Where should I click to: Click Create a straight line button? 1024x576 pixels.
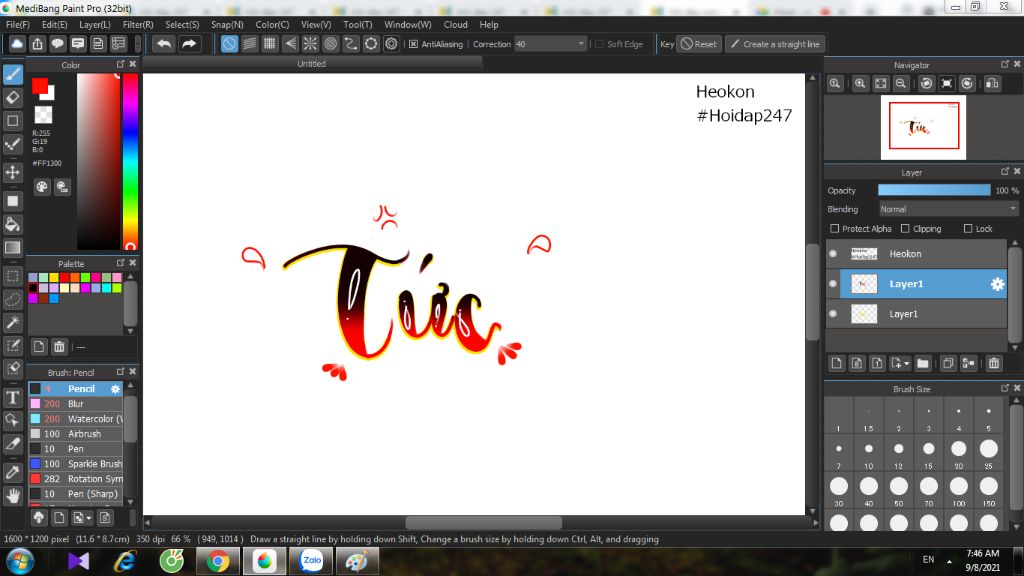(775, 44)
